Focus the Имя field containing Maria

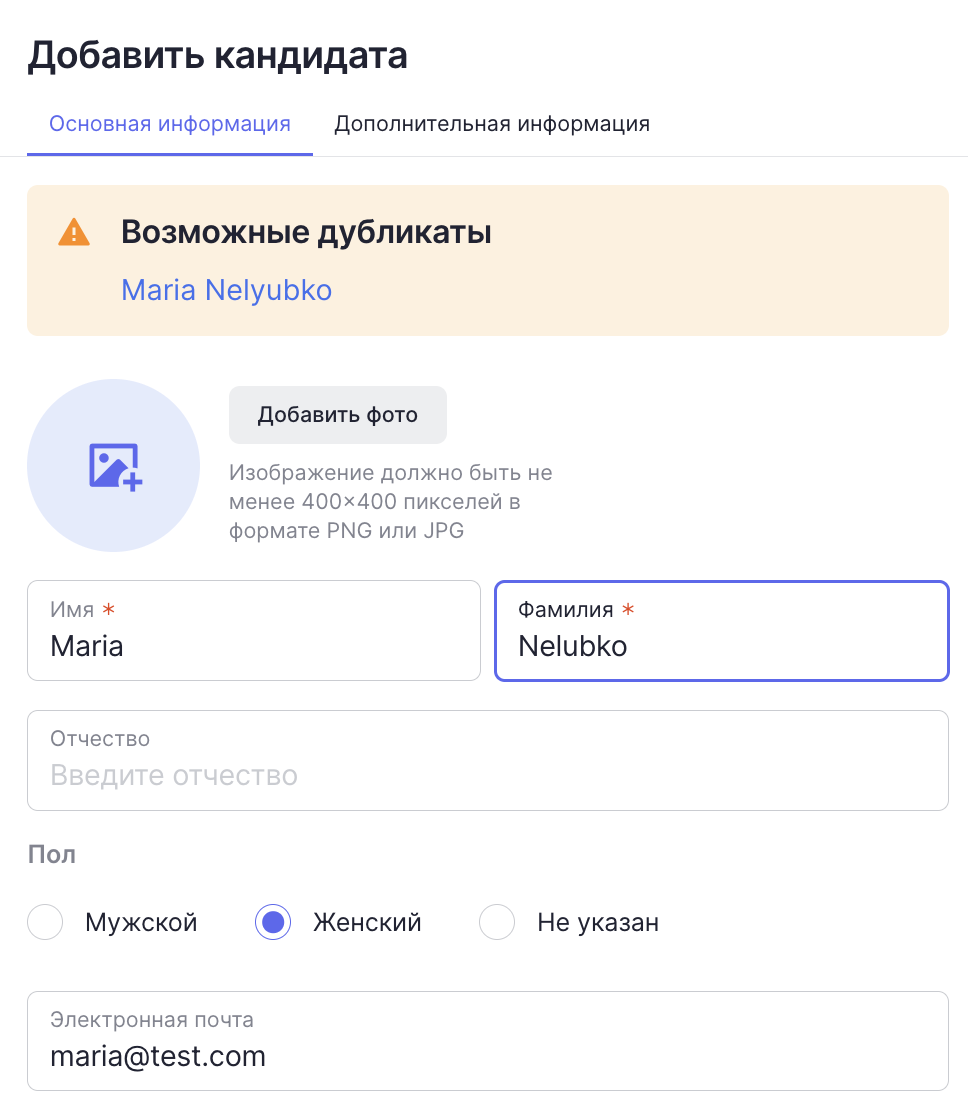(254, 631)
